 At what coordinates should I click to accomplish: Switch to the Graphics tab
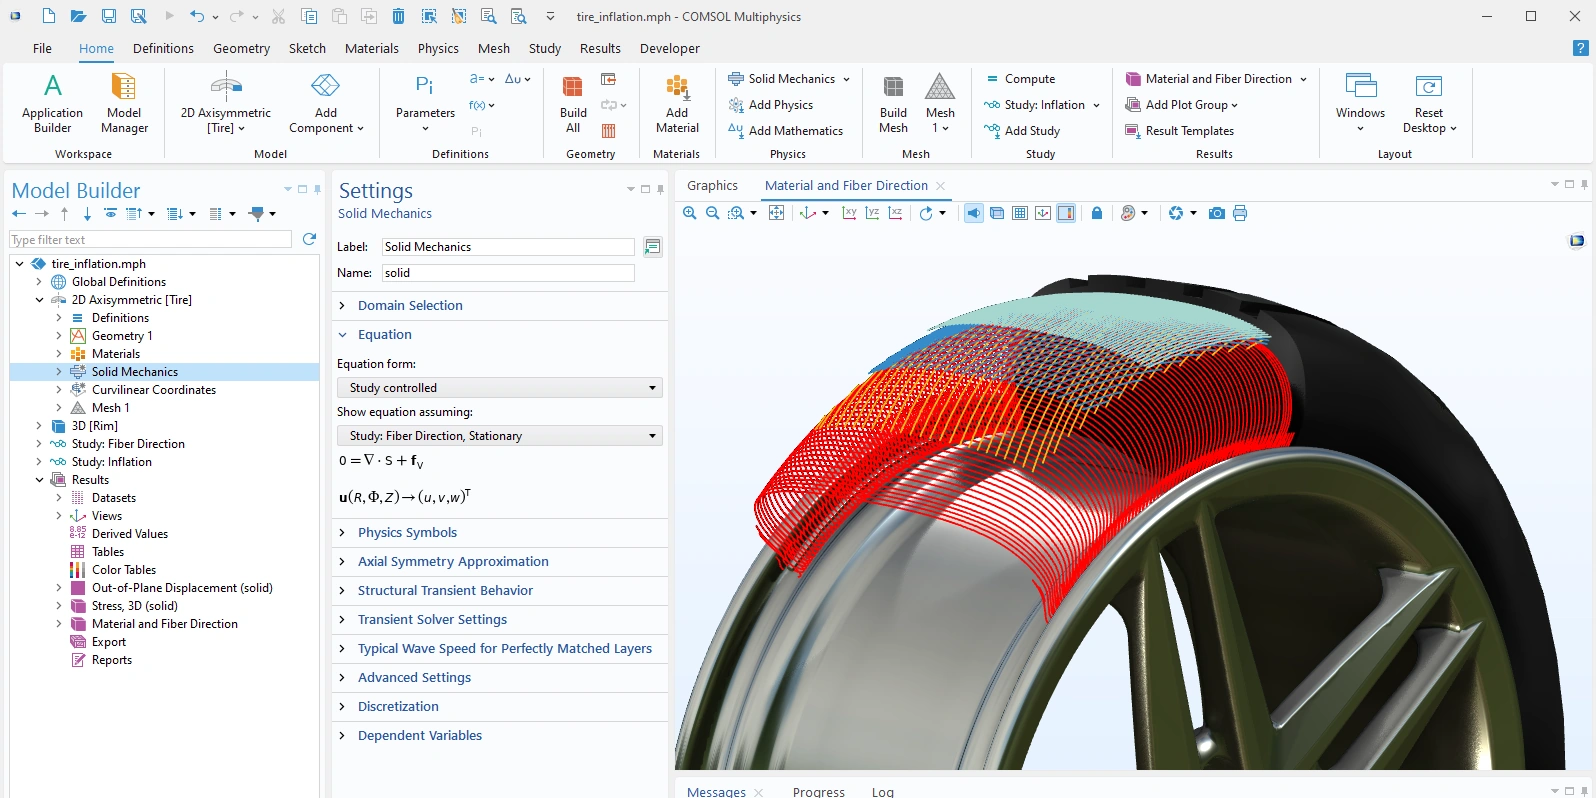712,186
